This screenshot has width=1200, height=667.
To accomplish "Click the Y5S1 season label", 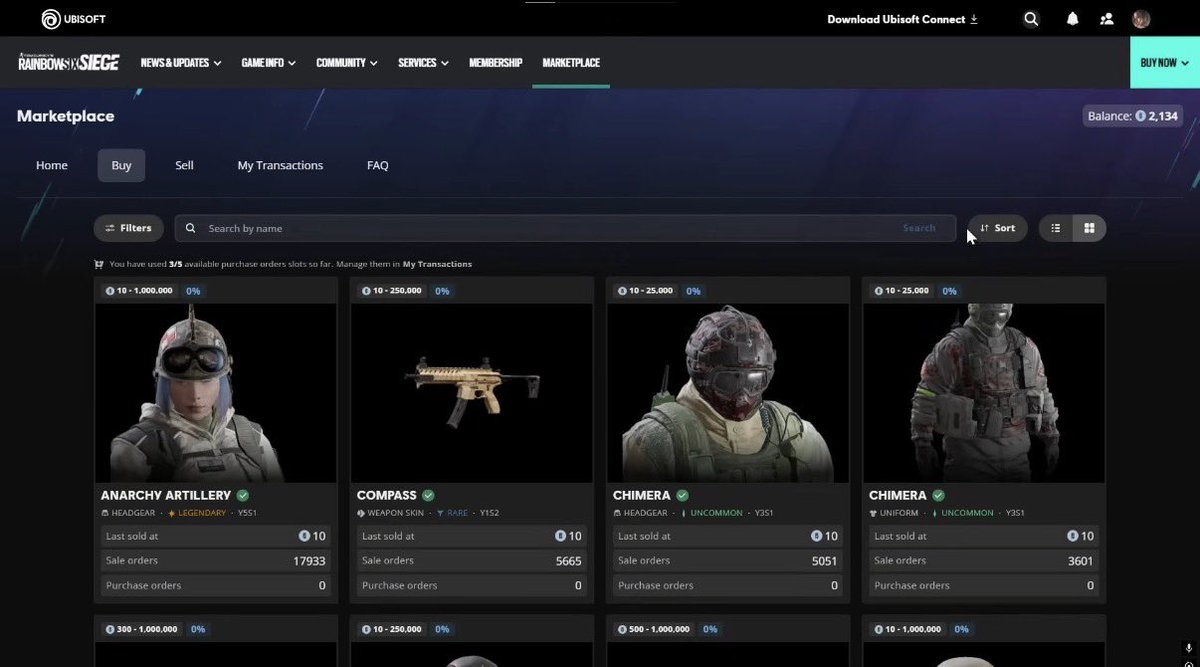I will click(x=248, y=513).
